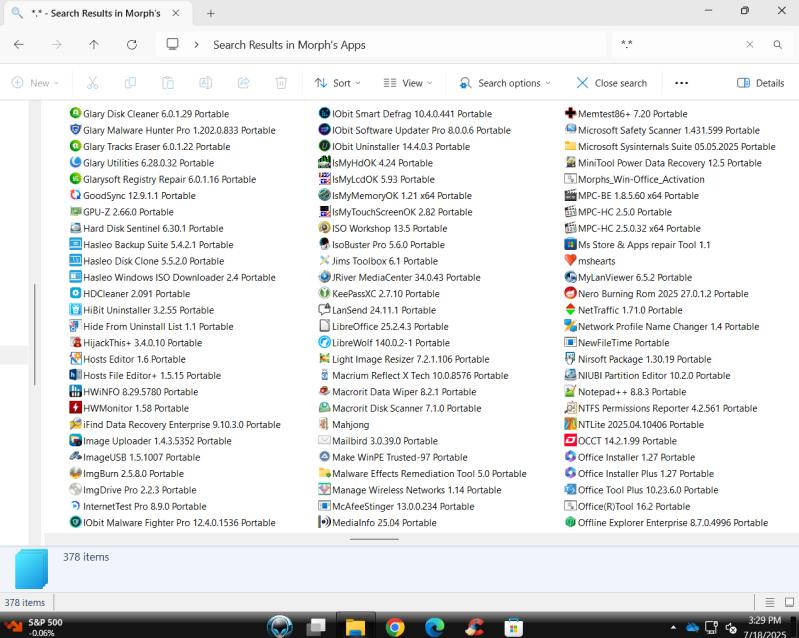Click the Rename icon in toolbar

coord(206,83)
